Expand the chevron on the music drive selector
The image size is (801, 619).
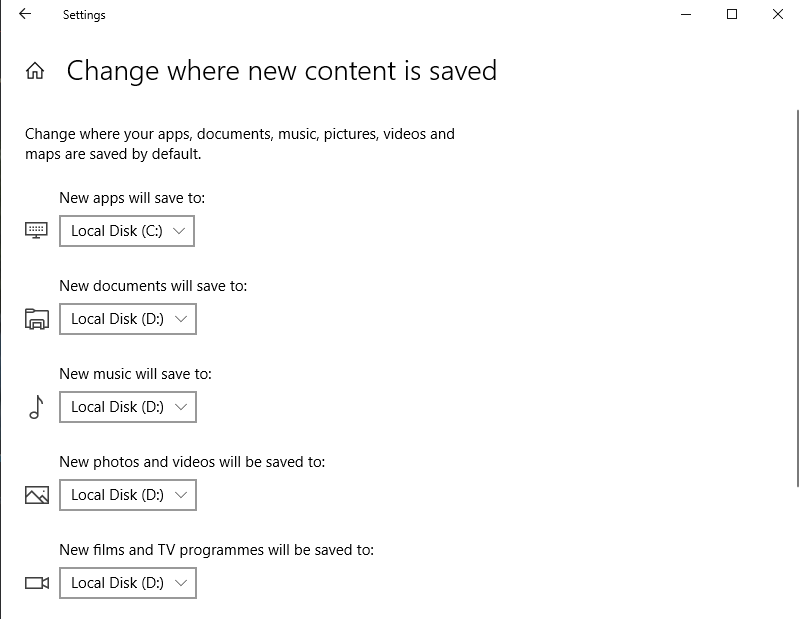180,407
